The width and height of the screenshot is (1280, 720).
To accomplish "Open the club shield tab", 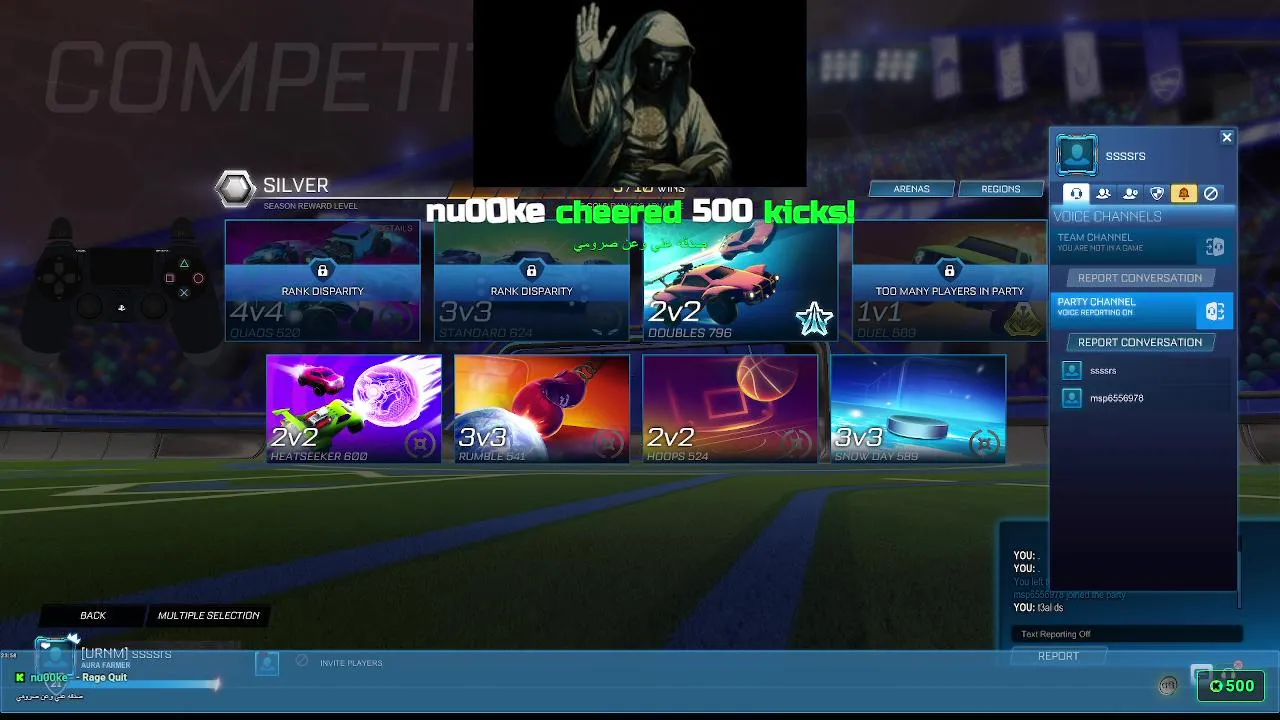I will (x=1157, y=193).
